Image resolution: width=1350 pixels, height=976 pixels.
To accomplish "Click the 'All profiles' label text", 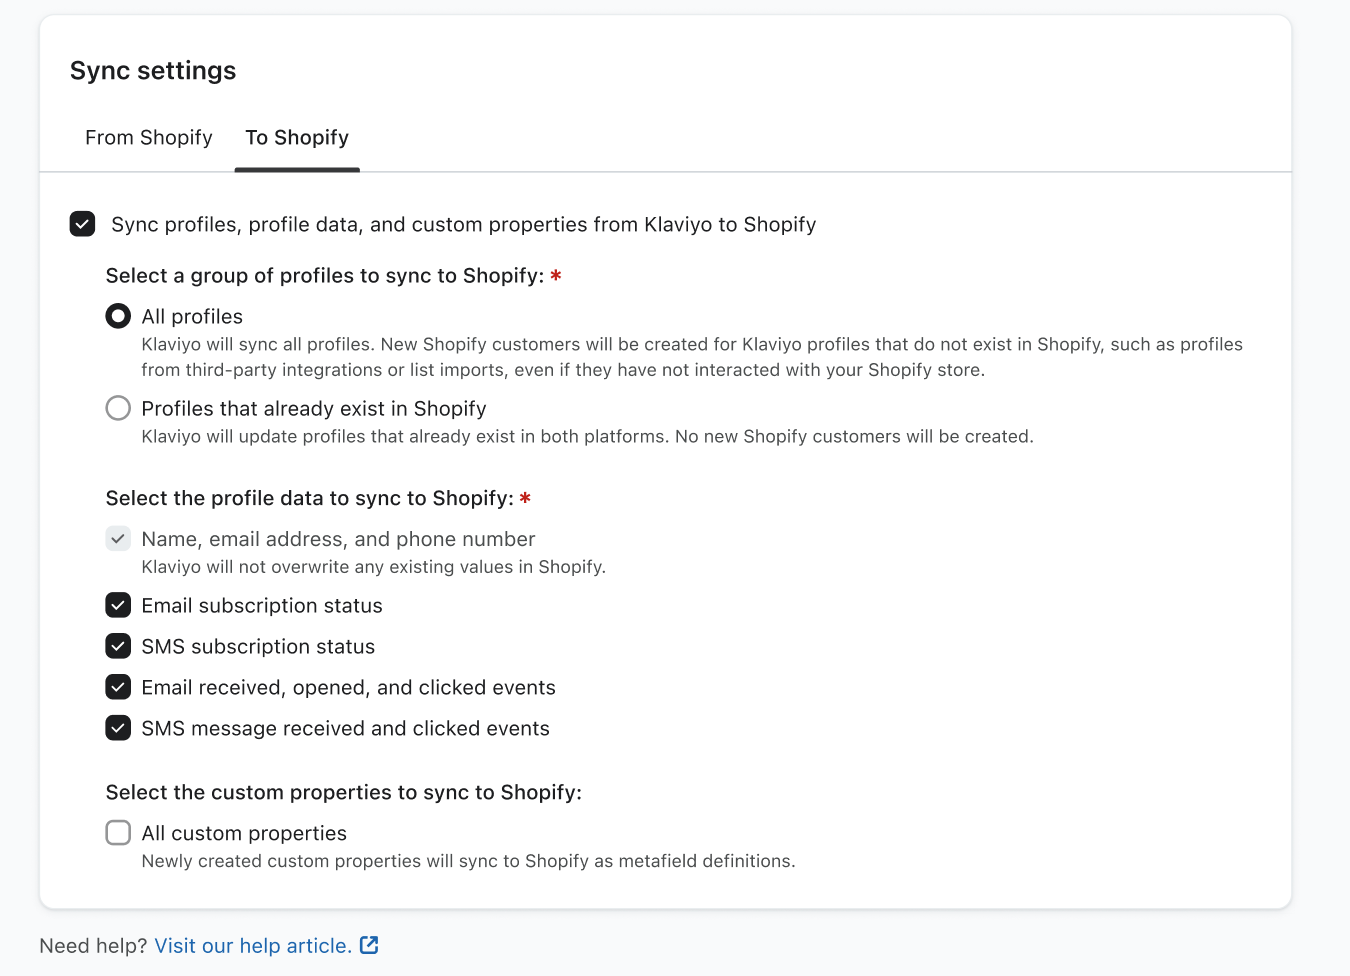I will point(192,317).
